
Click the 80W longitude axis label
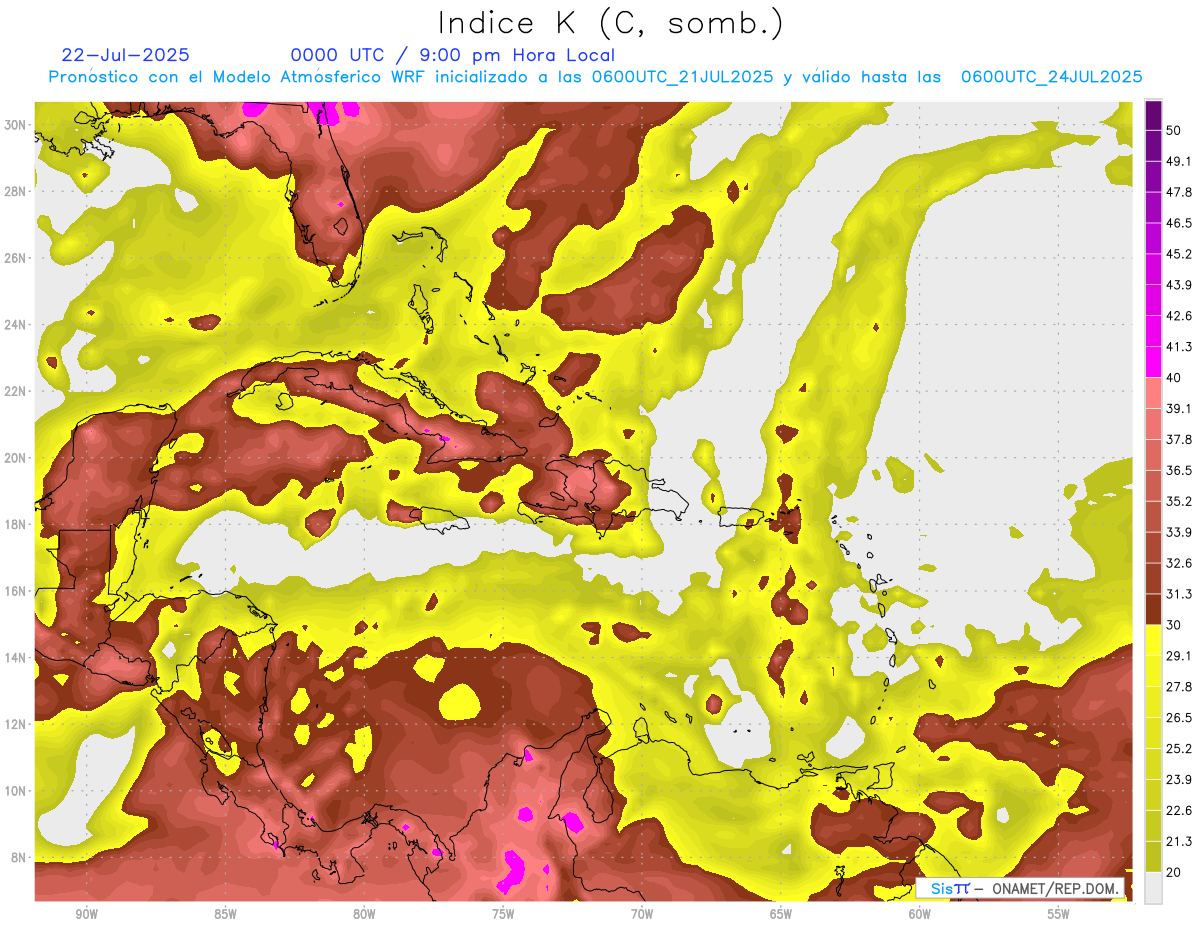coord(364,914)
